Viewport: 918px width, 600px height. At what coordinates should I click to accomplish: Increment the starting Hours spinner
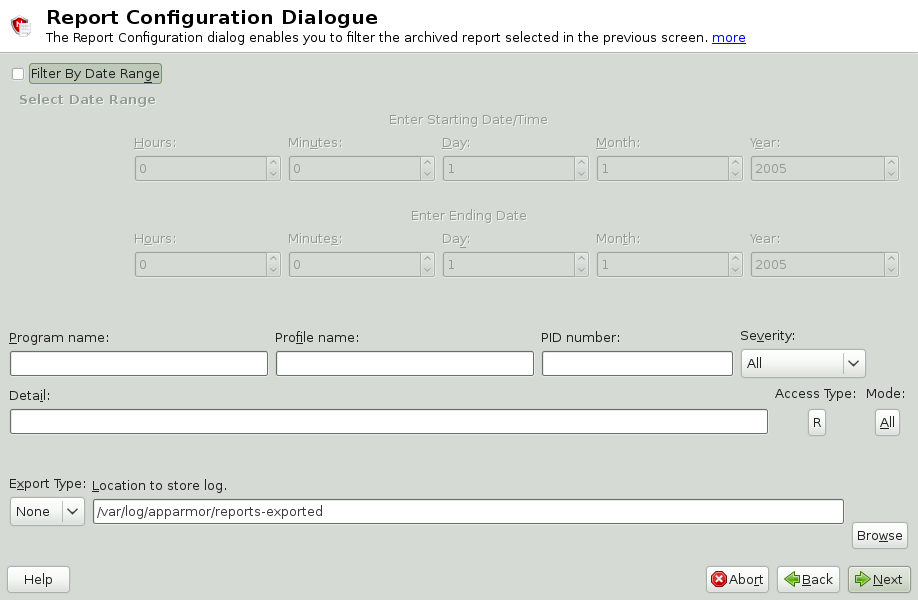pos(273,164)
